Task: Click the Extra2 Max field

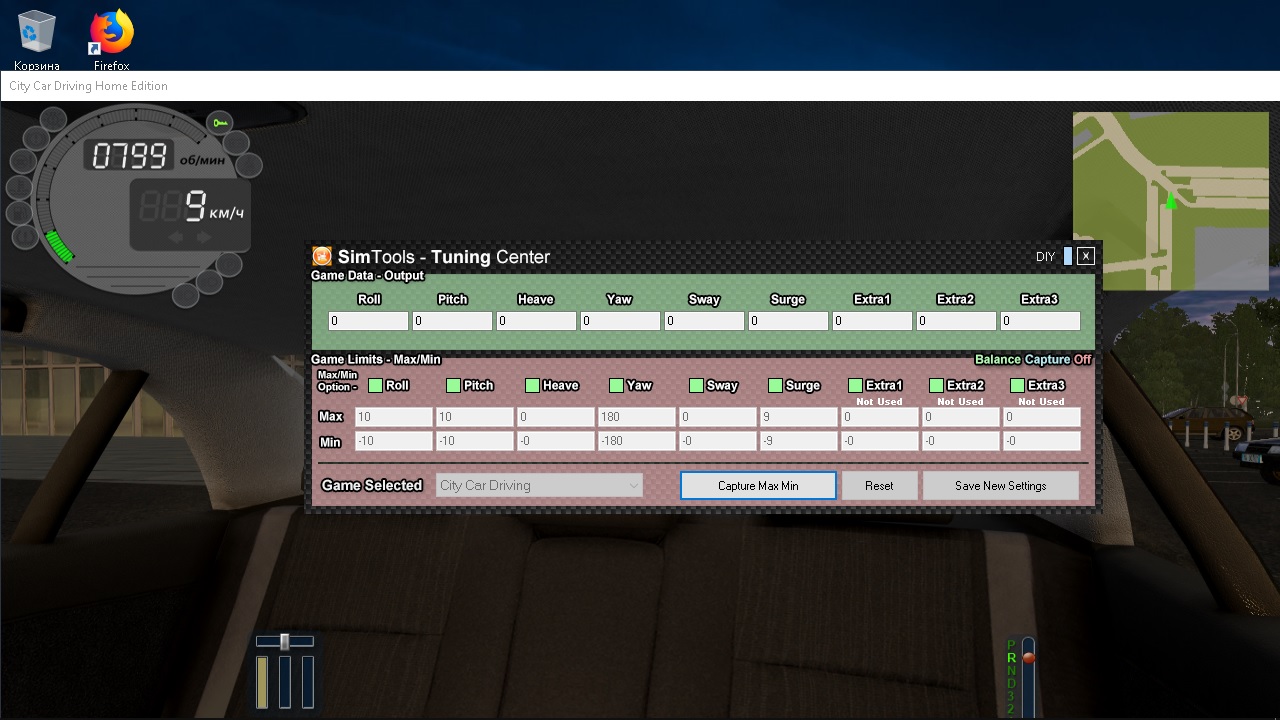Action: 961,417
